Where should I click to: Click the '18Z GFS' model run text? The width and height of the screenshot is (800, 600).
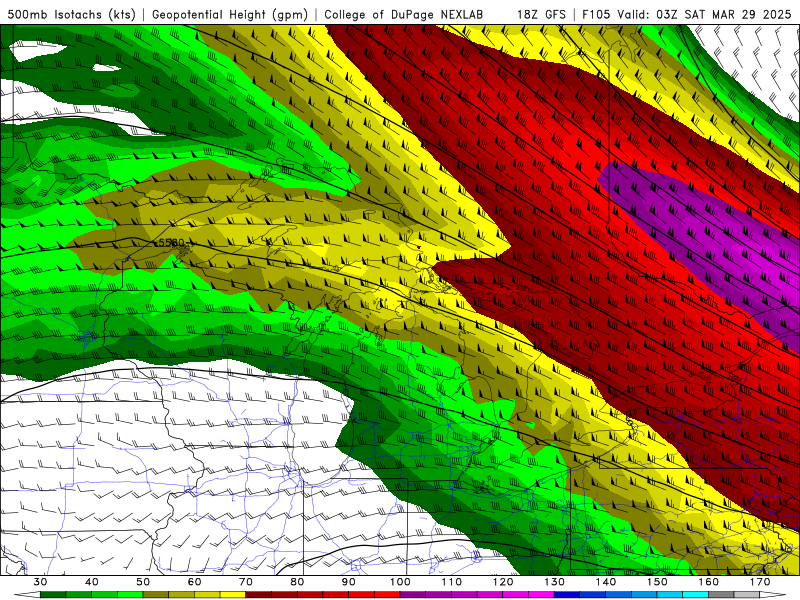(541, 14)
